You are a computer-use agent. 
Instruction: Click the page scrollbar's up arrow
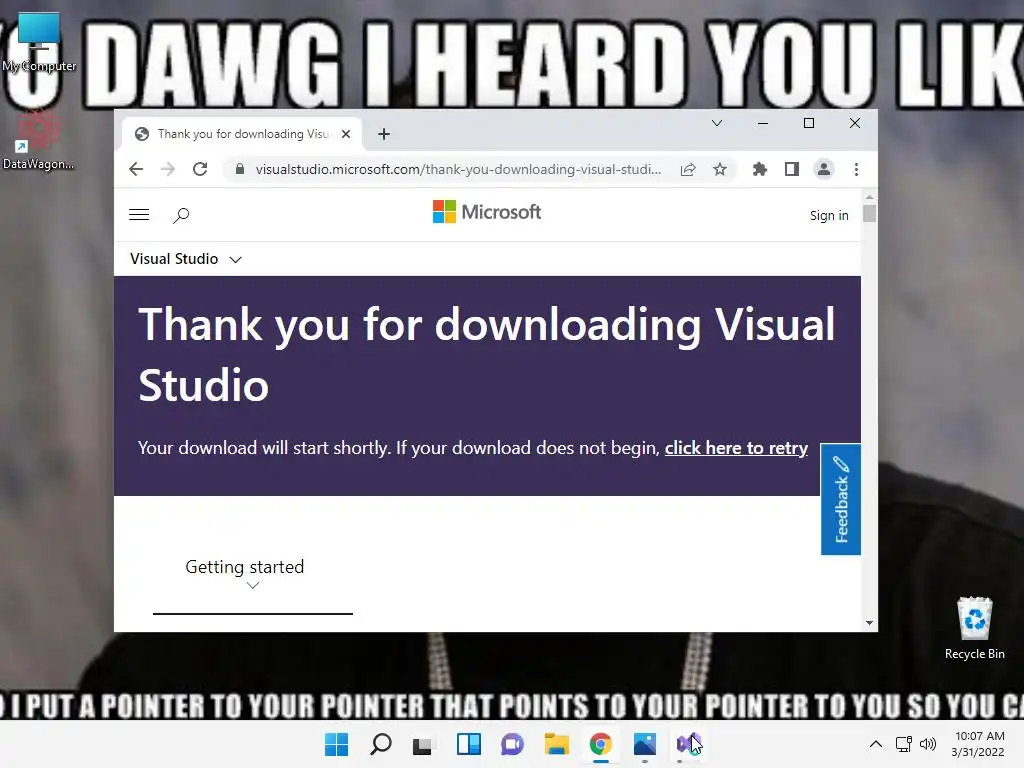[869, 197]
